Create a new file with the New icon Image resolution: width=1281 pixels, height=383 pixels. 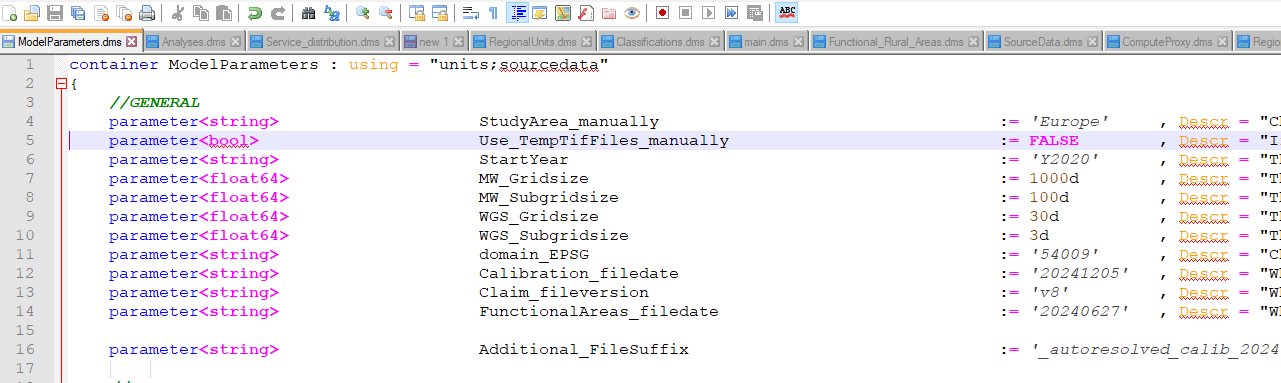click(10, 13)
